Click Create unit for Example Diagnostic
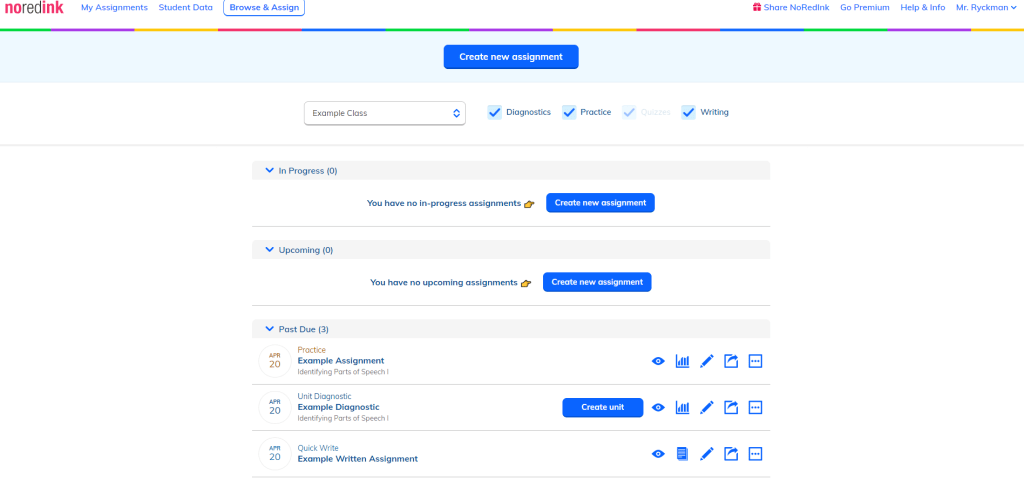Image resolution: width=1024 pixels, height=501 pixels. pos(602,407)
